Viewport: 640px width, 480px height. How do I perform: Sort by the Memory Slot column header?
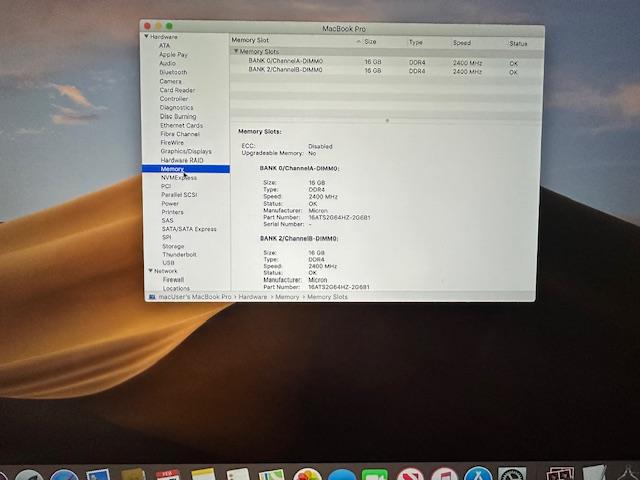pyautogui.click(x=250, y=40)
